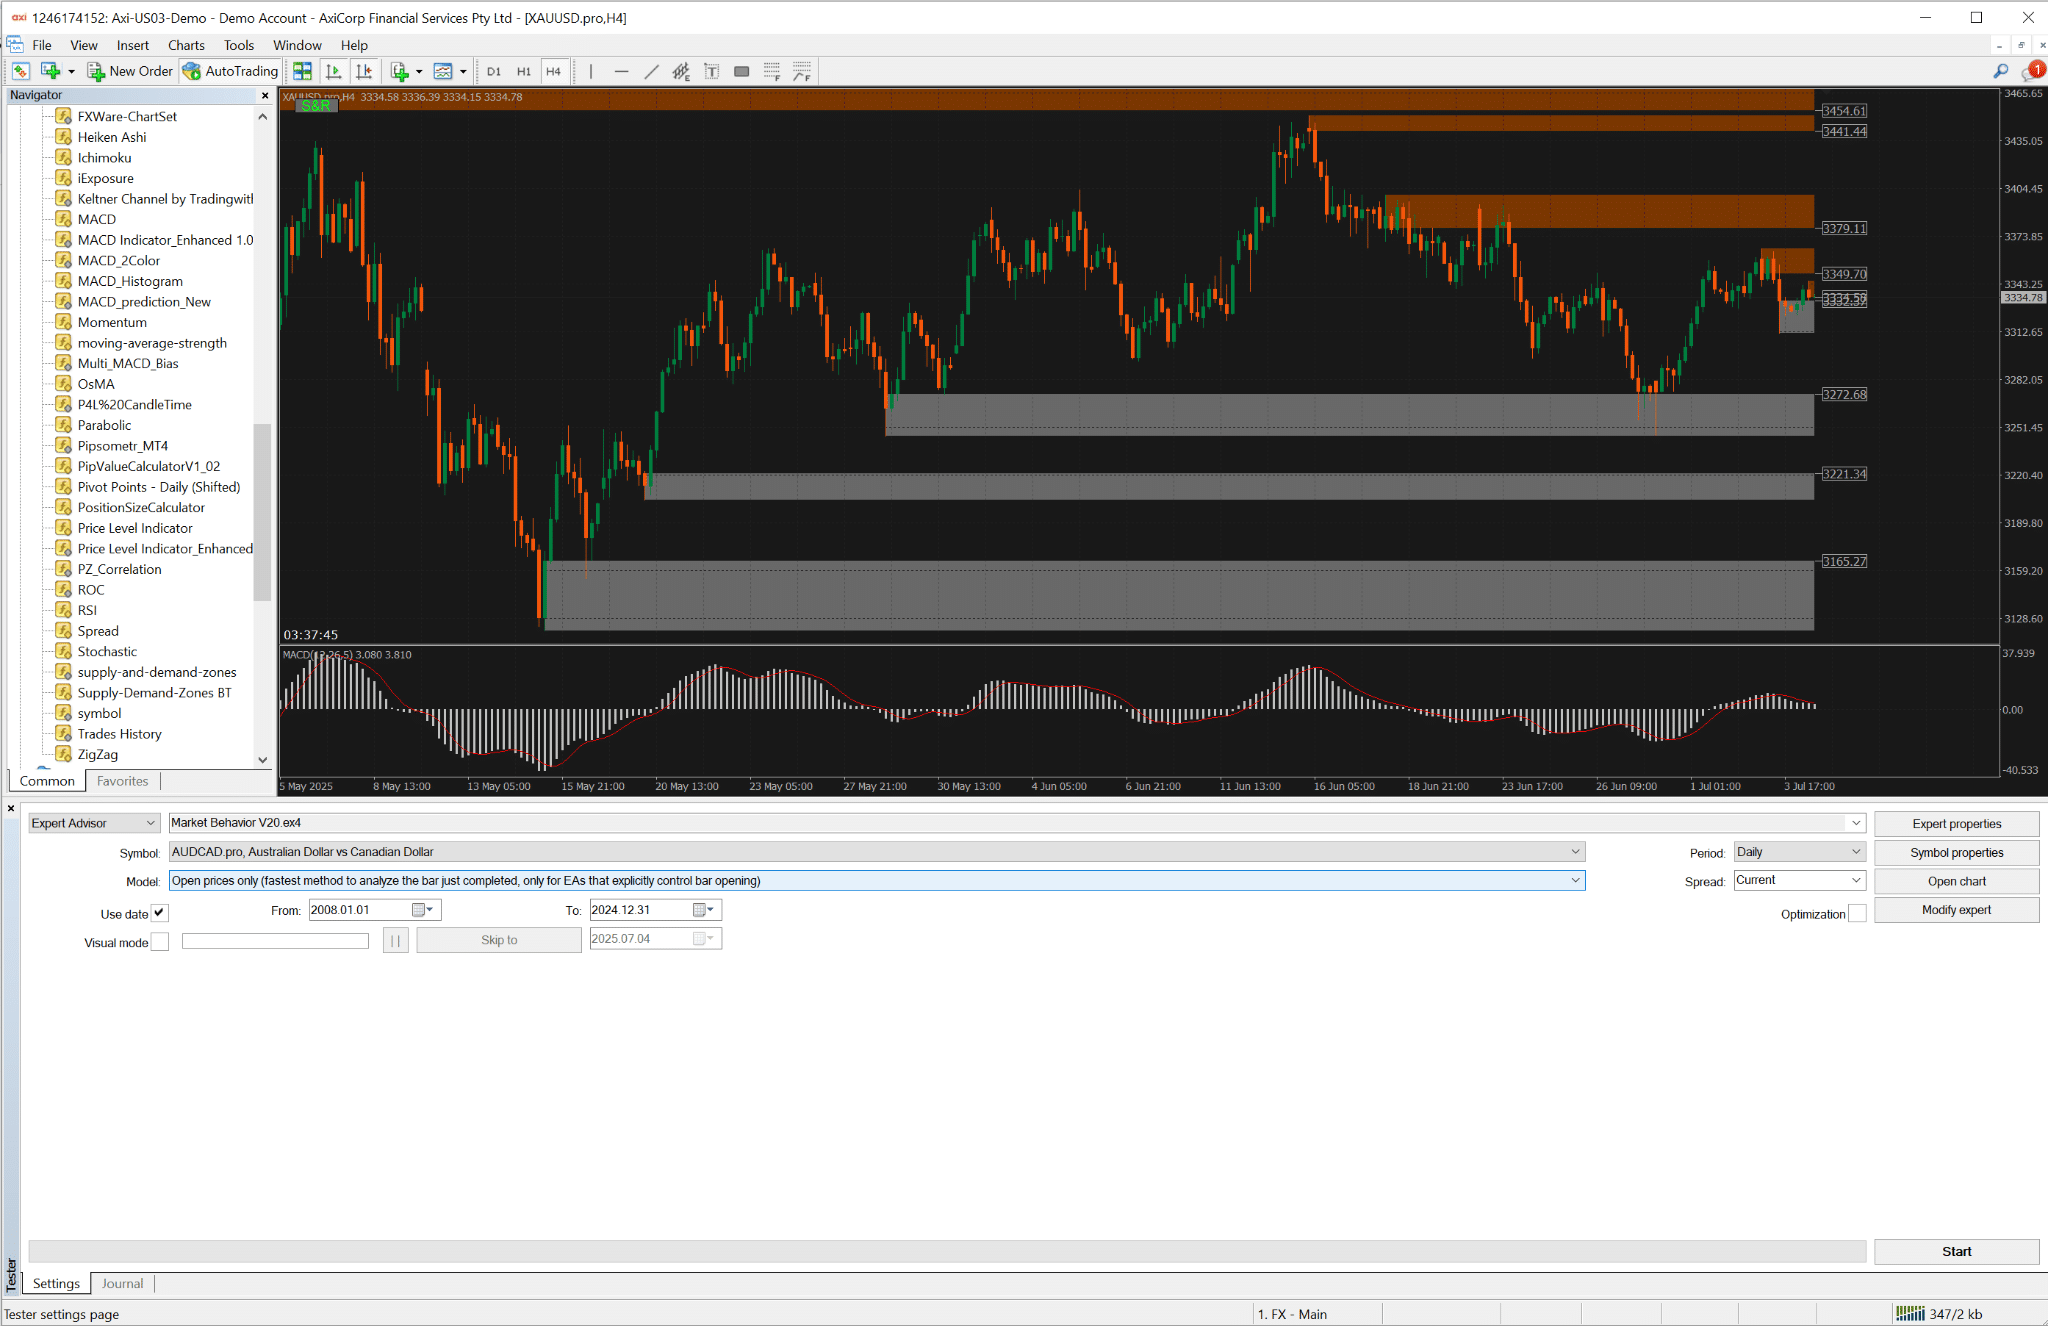The height and width of the screenshot is (1326, 2048).
Task: Select the vertical line drawing tool
Action: coord(591,71)
